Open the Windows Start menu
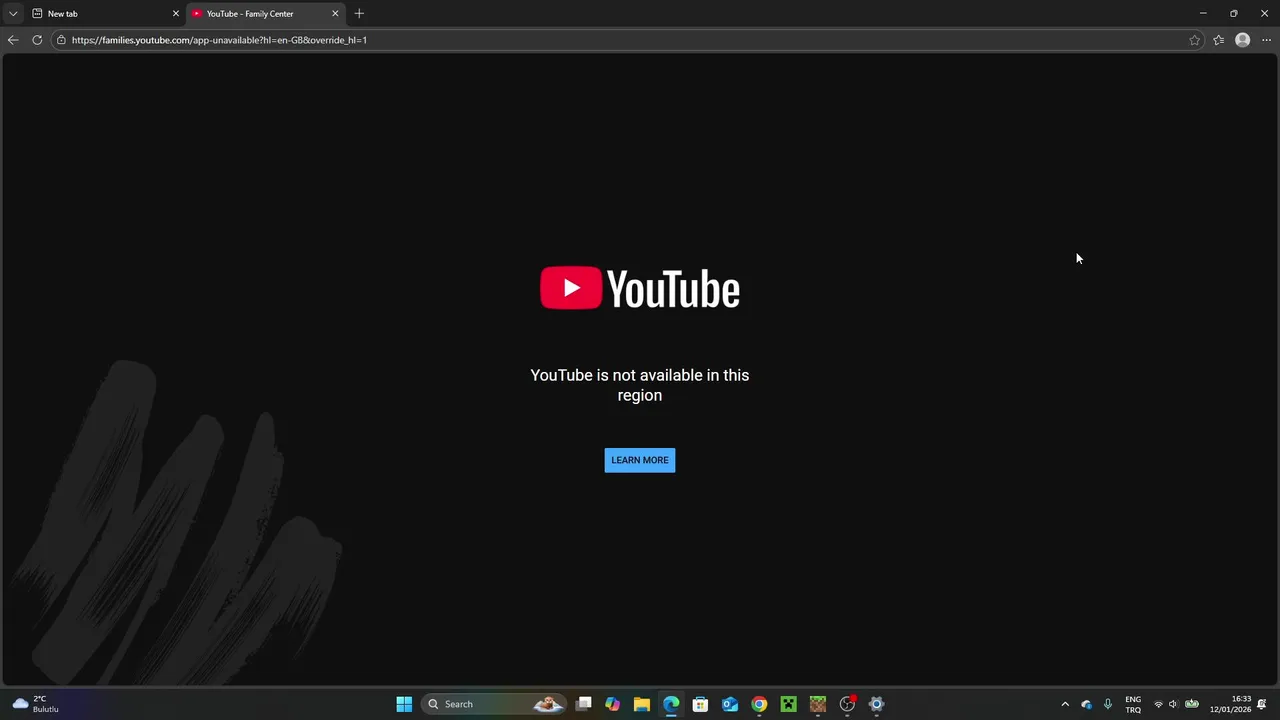This screenshot has width=1280, height=720. 404,704
